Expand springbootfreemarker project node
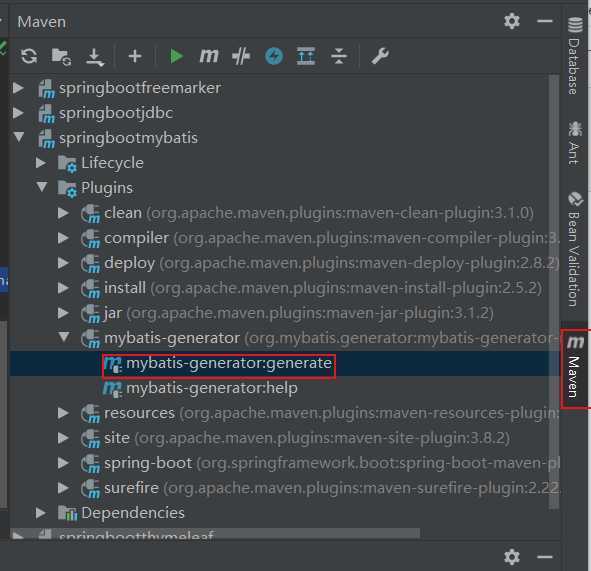Viewport: 591px width, 571px height. (18, 88)
